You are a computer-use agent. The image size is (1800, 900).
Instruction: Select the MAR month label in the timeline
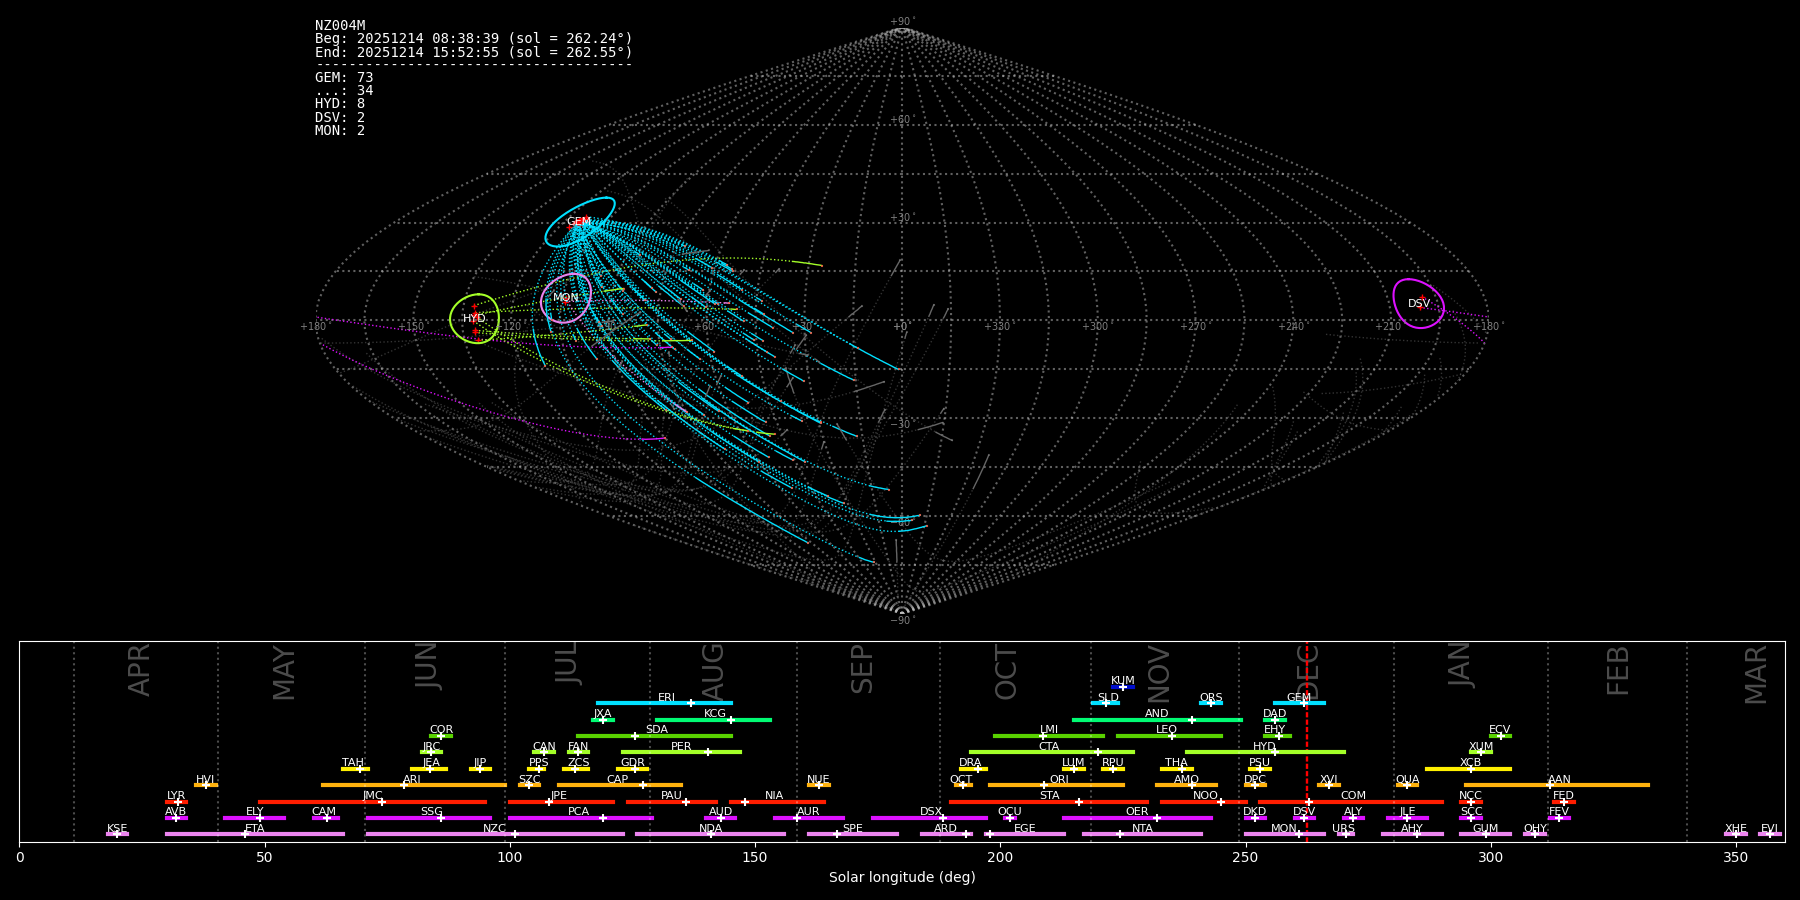[x=1756, y=675]
